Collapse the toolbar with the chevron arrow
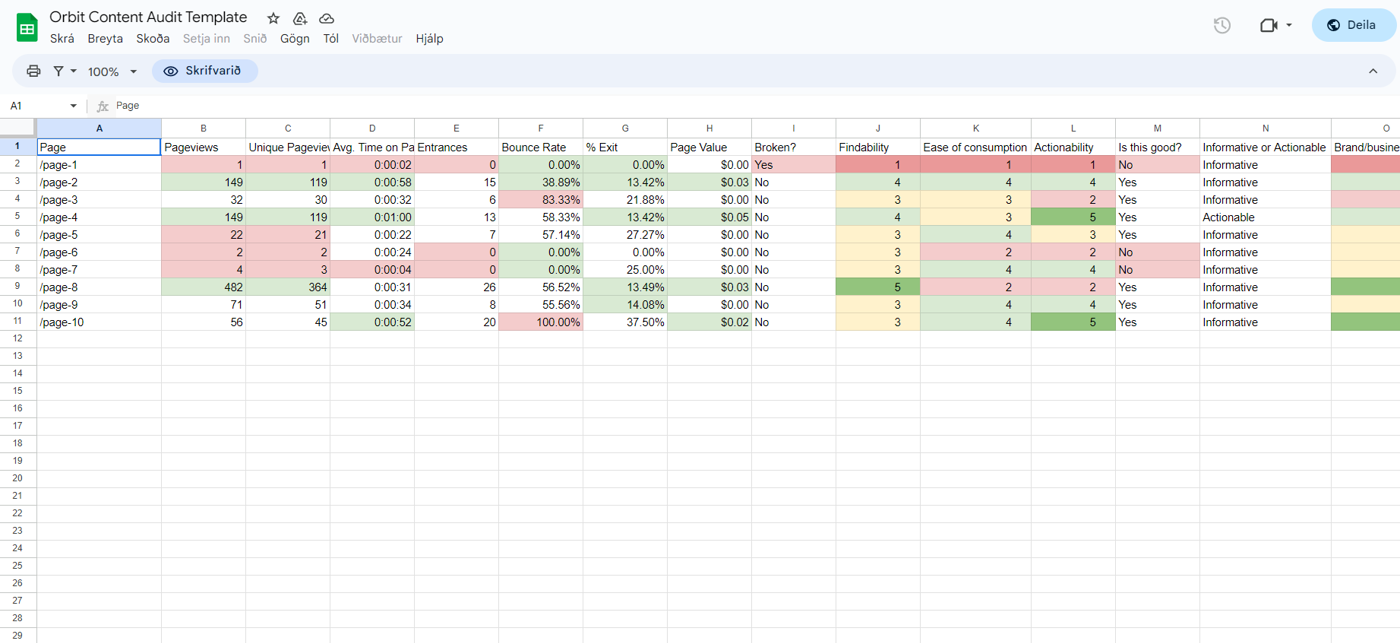1400x643 pixels. click(1373, 71)
